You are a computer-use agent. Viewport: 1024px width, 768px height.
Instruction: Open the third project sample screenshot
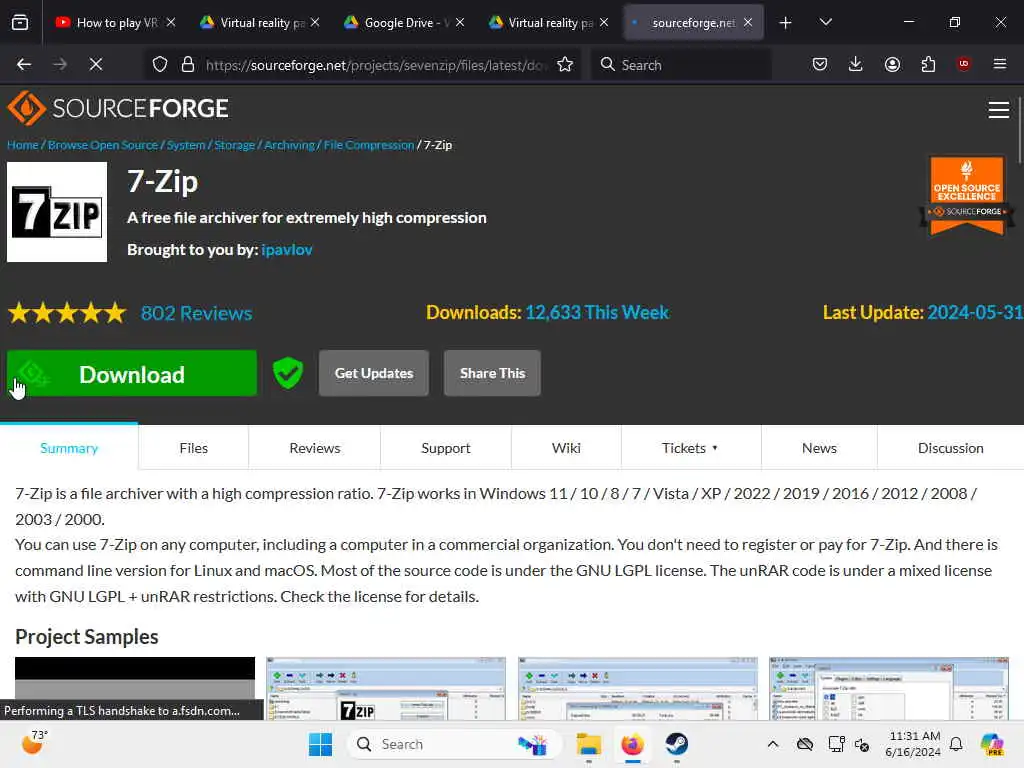[x=638, y=688]
